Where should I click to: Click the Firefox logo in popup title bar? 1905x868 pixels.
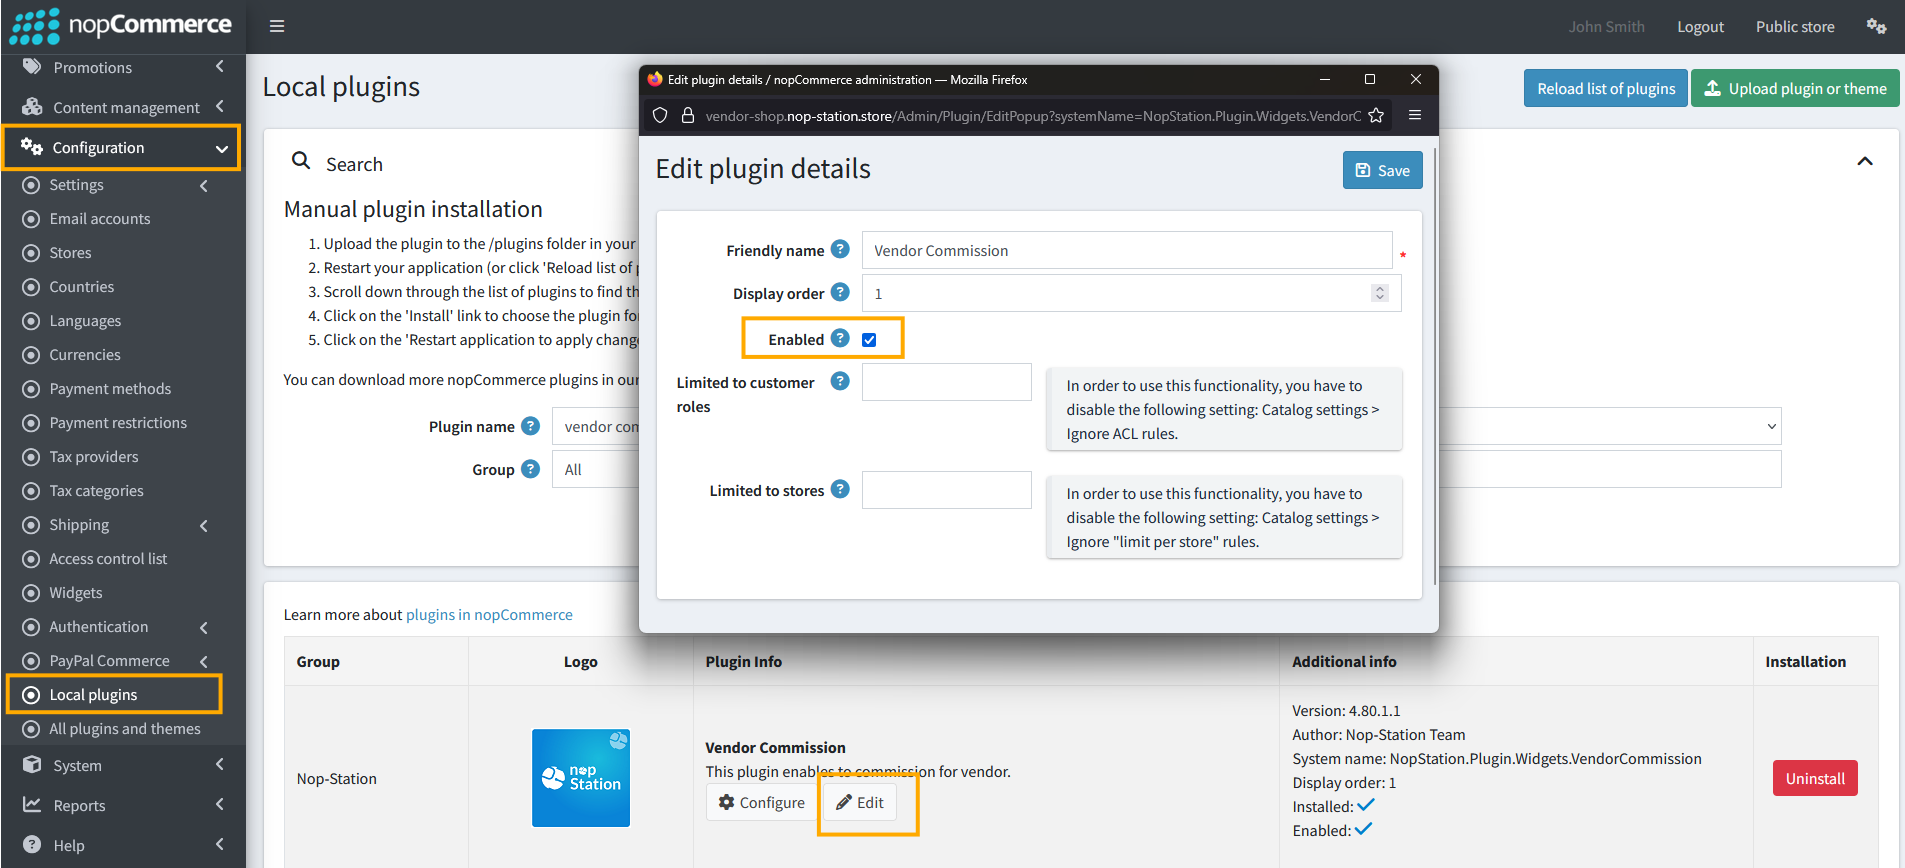[x=655, y=79]
